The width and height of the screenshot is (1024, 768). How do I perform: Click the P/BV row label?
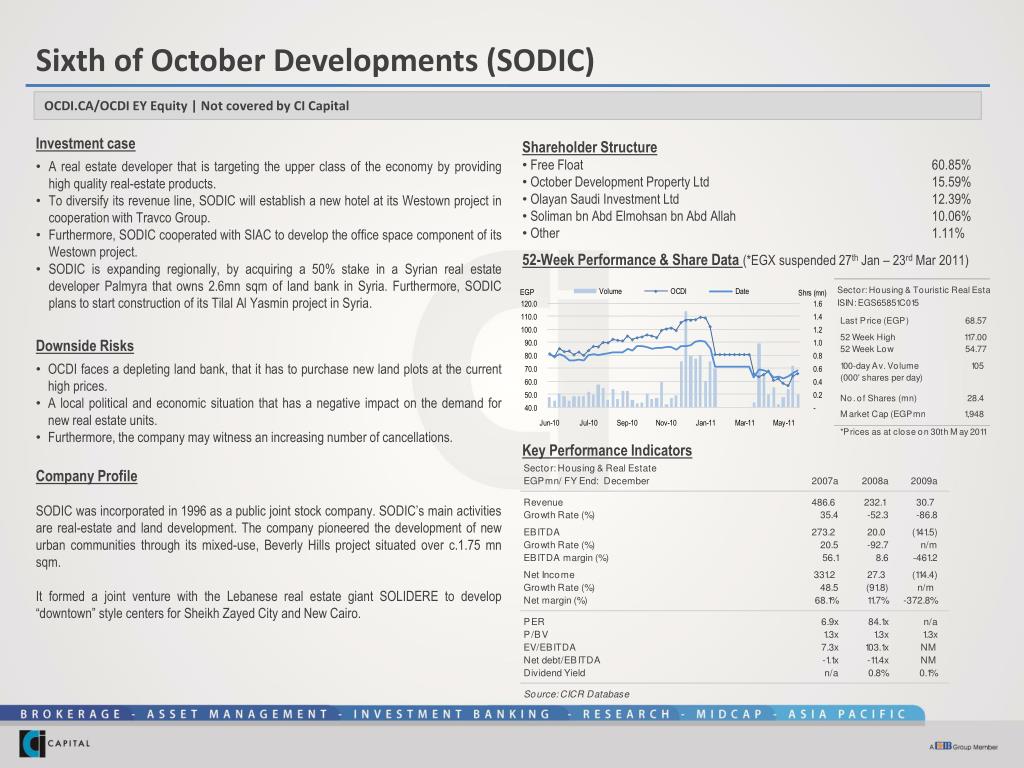click(x=536, y=634)
